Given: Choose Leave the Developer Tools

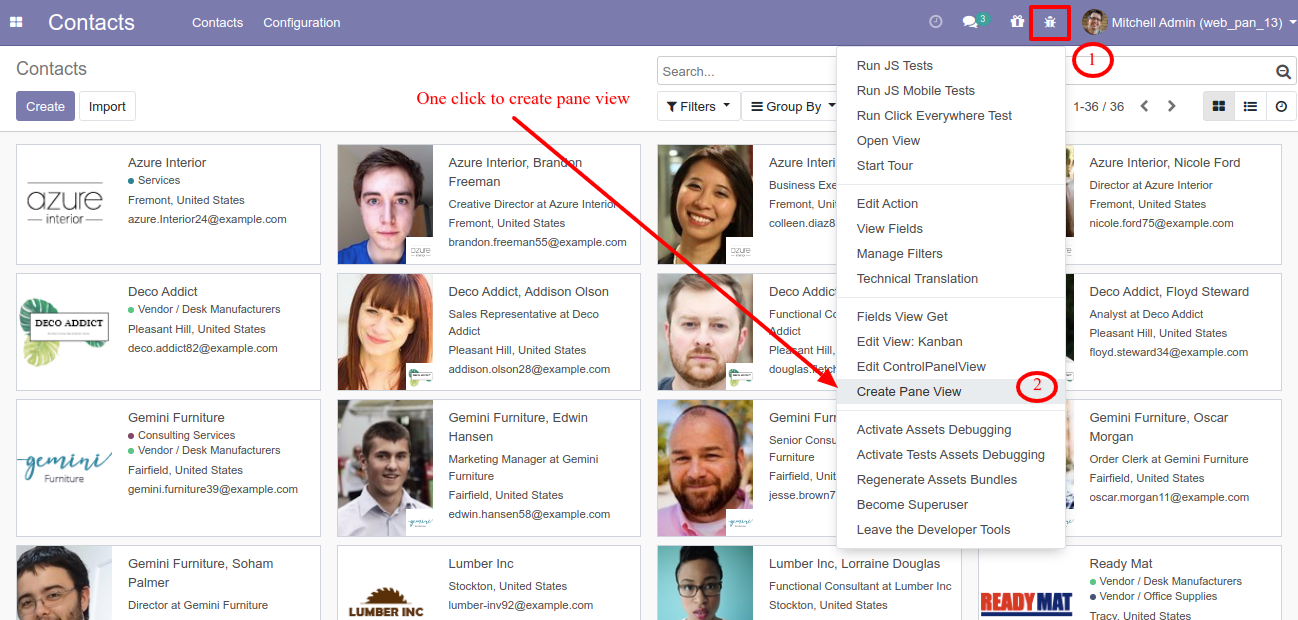Looking at the screenshot, I should click(x=933, y=530).
